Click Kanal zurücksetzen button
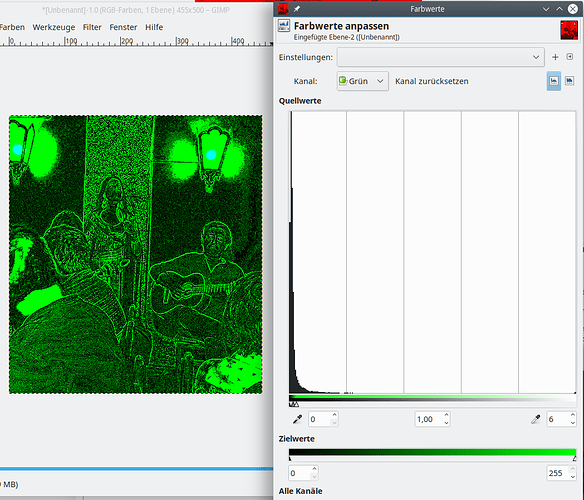 pyautogui.click(x=432, y=81)
